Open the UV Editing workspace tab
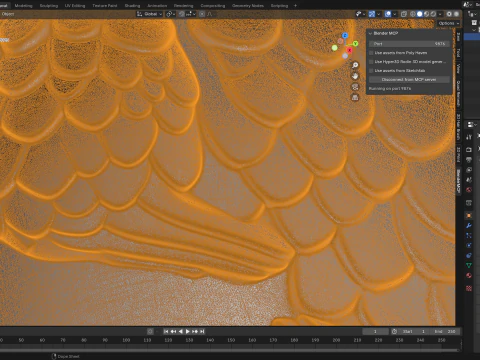Viewport: 480px width, 360px height. (75, 6)
